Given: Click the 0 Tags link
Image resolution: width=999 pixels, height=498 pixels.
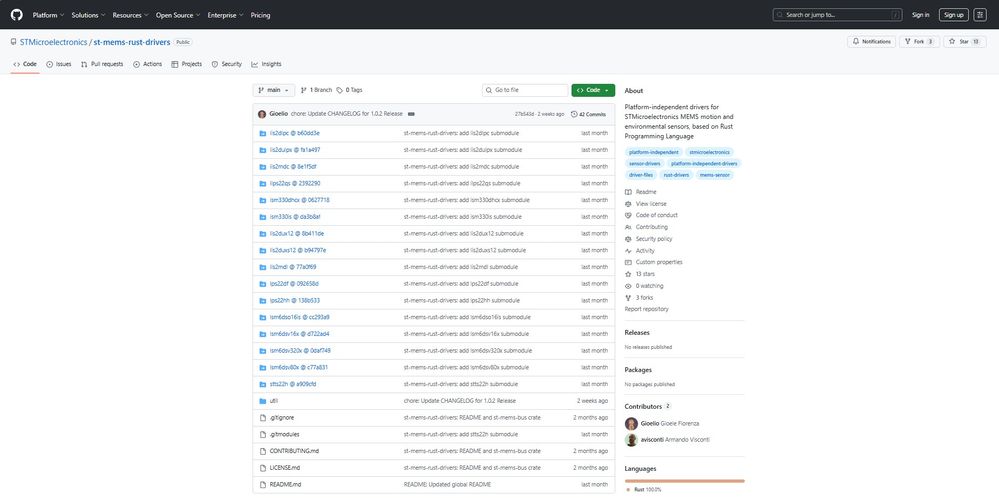Looking at the screenshot, I should click(x=349, y=90).
